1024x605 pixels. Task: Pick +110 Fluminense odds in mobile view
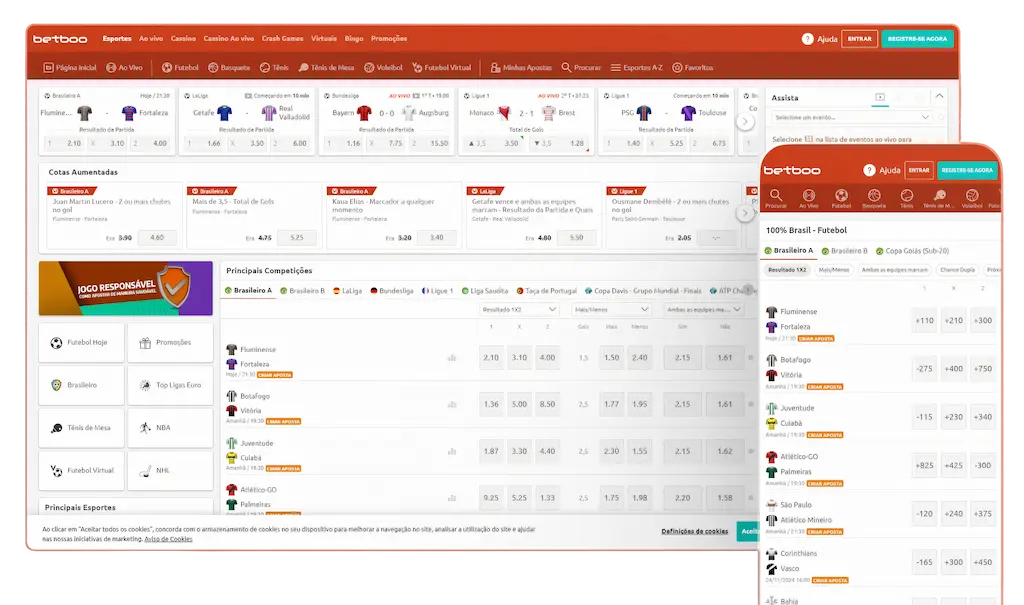(924, 321)
